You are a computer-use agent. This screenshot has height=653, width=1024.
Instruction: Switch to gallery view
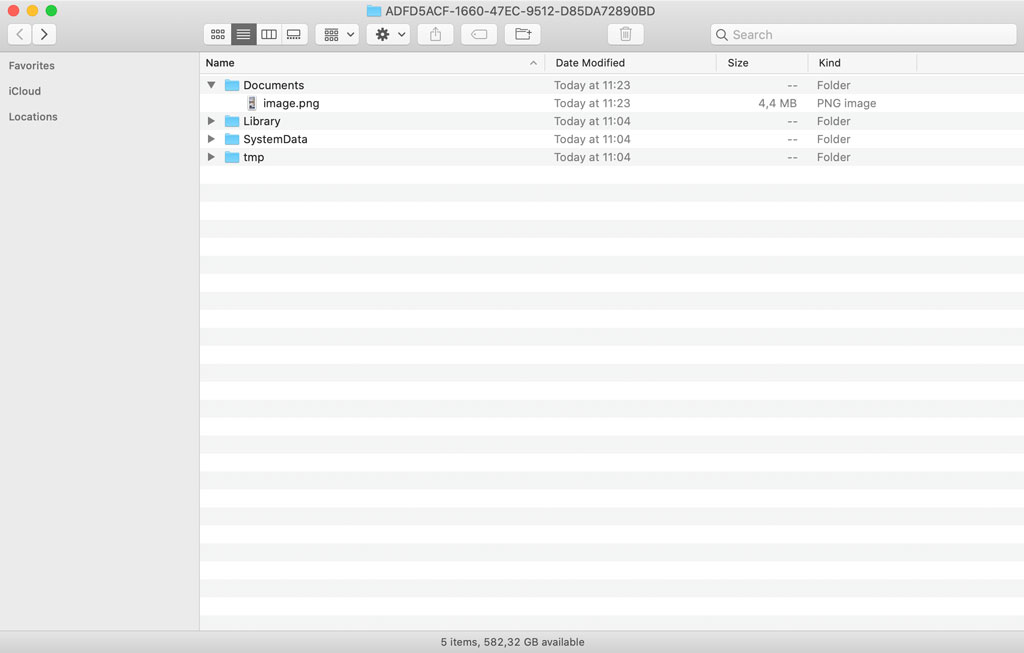293,33
